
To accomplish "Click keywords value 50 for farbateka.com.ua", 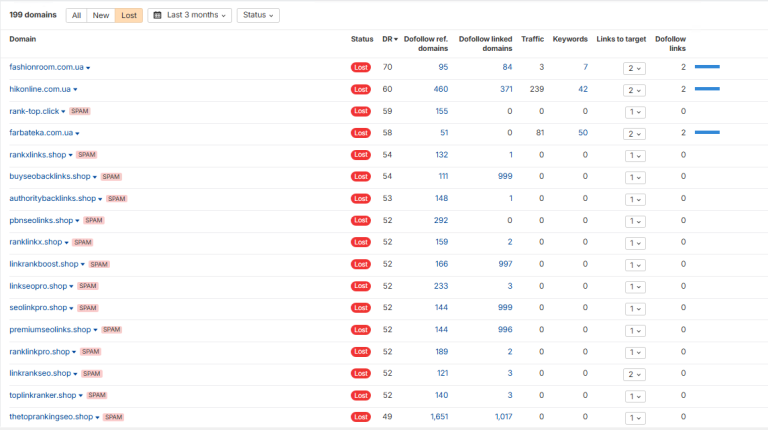I will point(583,133).
